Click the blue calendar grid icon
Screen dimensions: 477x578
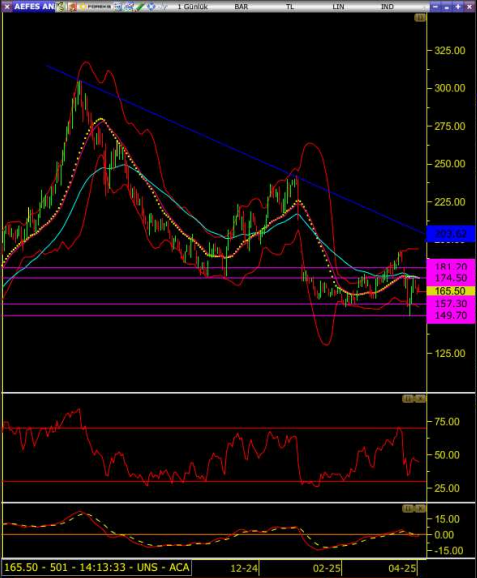(118, 7)
